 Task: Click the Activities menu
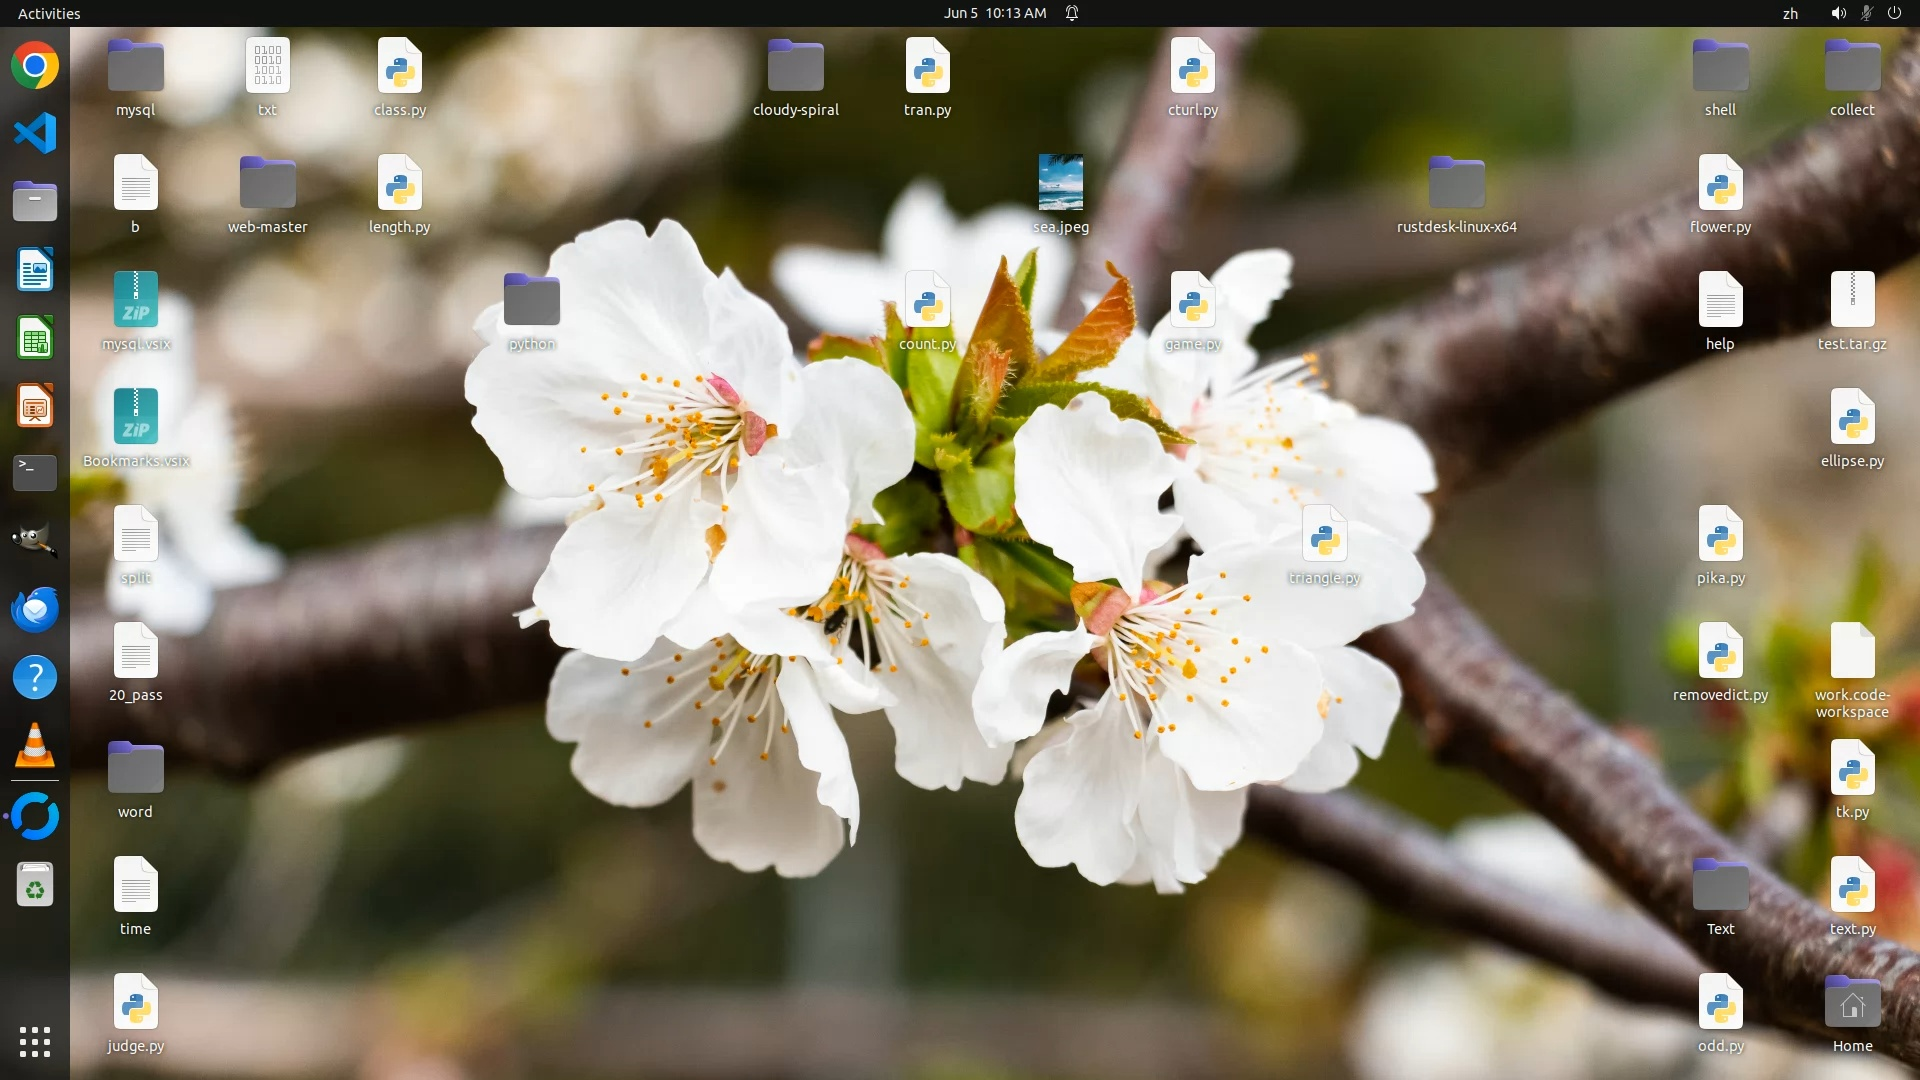click(x=49, y=13)
